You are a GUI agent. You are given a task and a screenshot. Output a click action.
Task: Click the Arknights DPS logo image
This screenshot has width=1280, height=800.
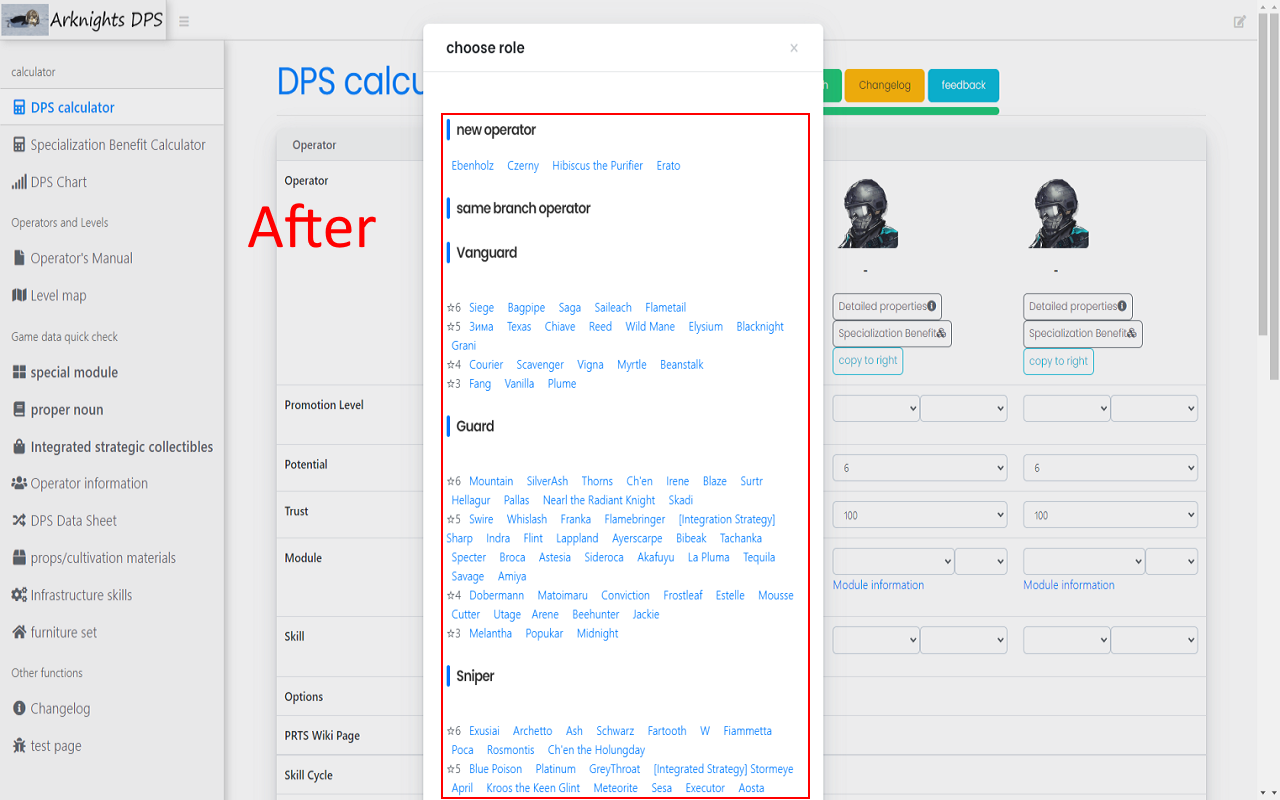pos(25,20)
